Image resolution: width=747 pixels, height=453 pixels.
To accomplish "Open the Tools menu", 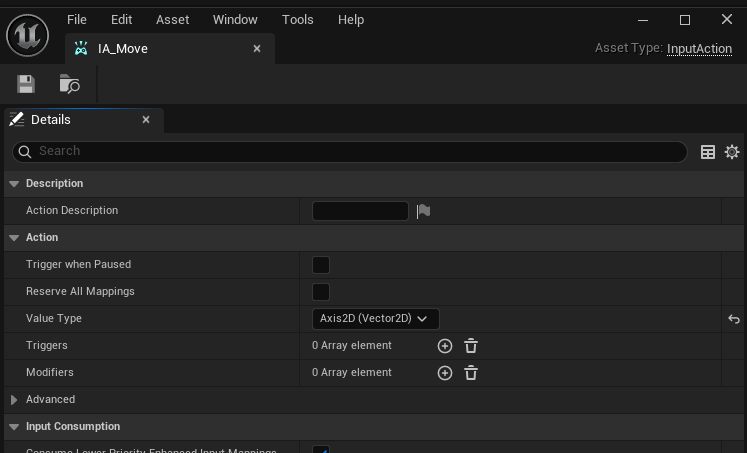I will [298, 20].
